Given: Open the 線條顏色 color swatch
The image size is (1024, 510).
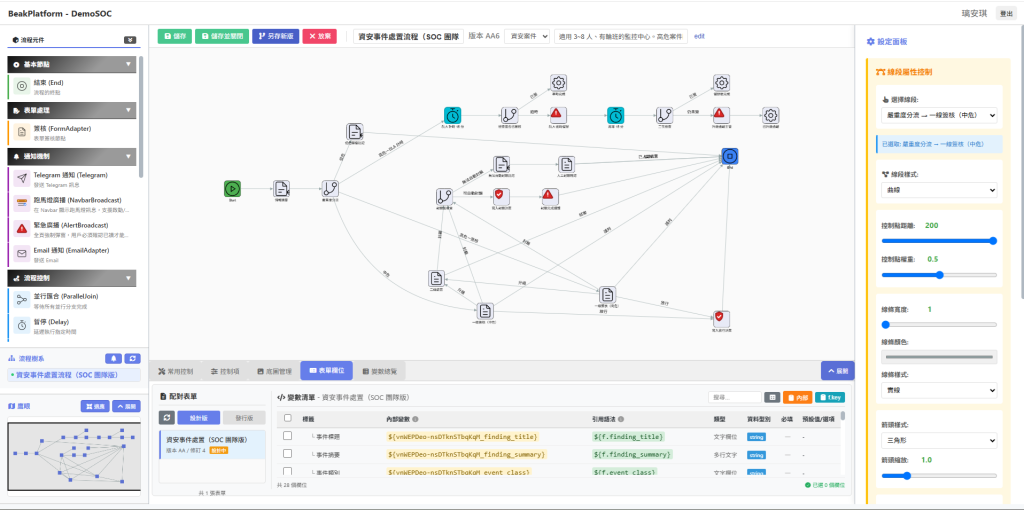Looking at the screenshot, I should pos(938,357).
